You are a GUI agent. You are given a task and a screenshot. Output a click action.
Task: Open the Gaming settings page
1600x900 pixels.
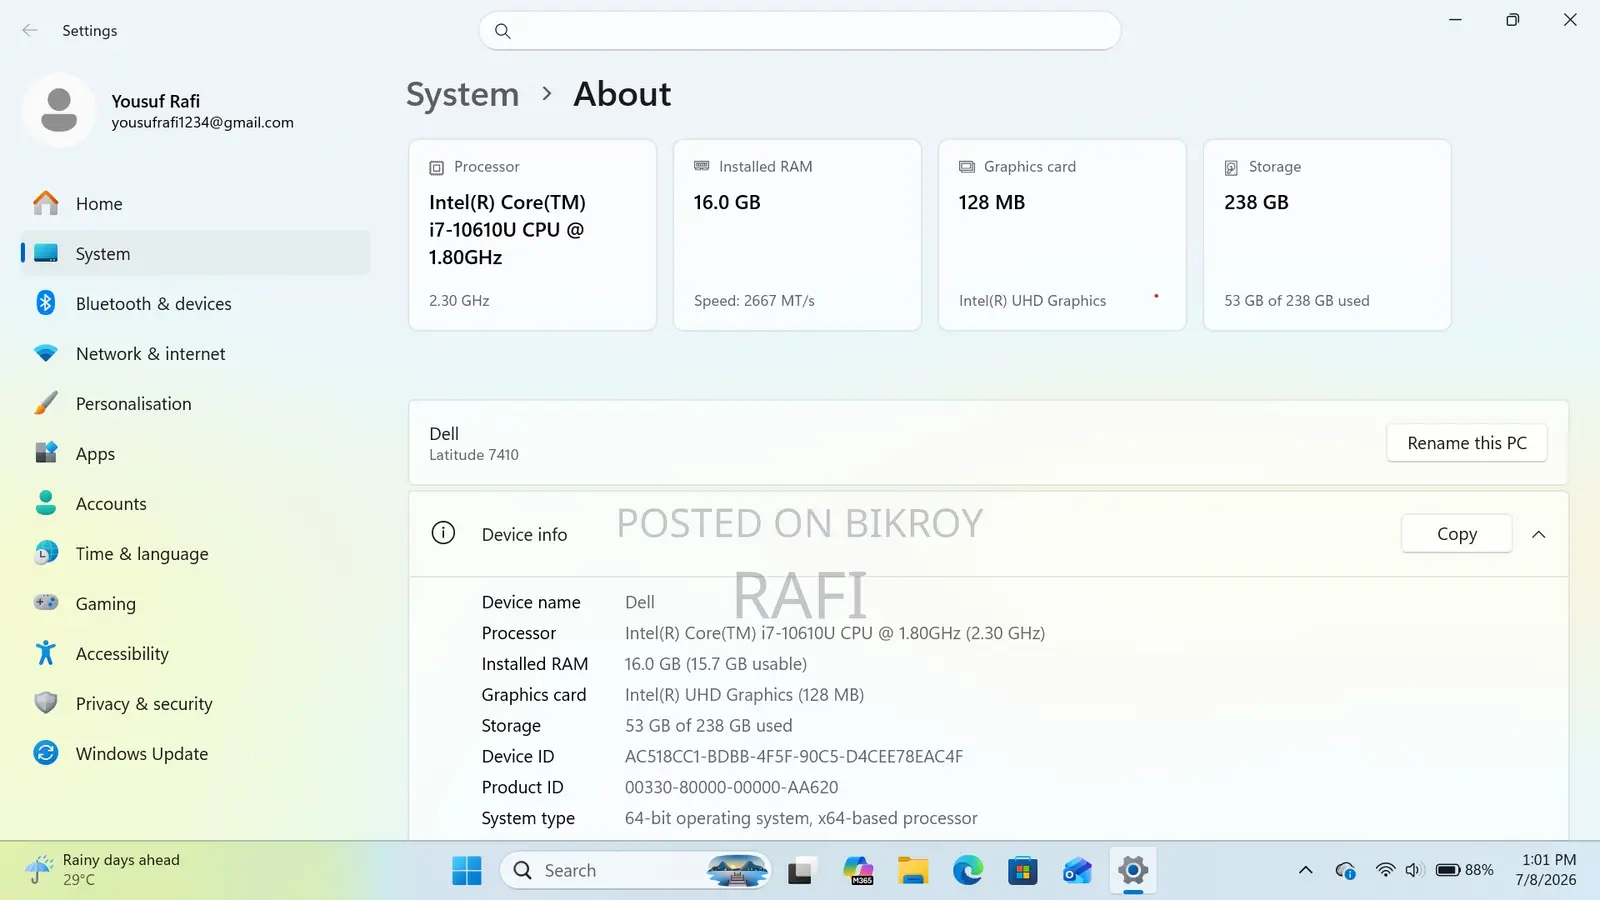[195, 603]
